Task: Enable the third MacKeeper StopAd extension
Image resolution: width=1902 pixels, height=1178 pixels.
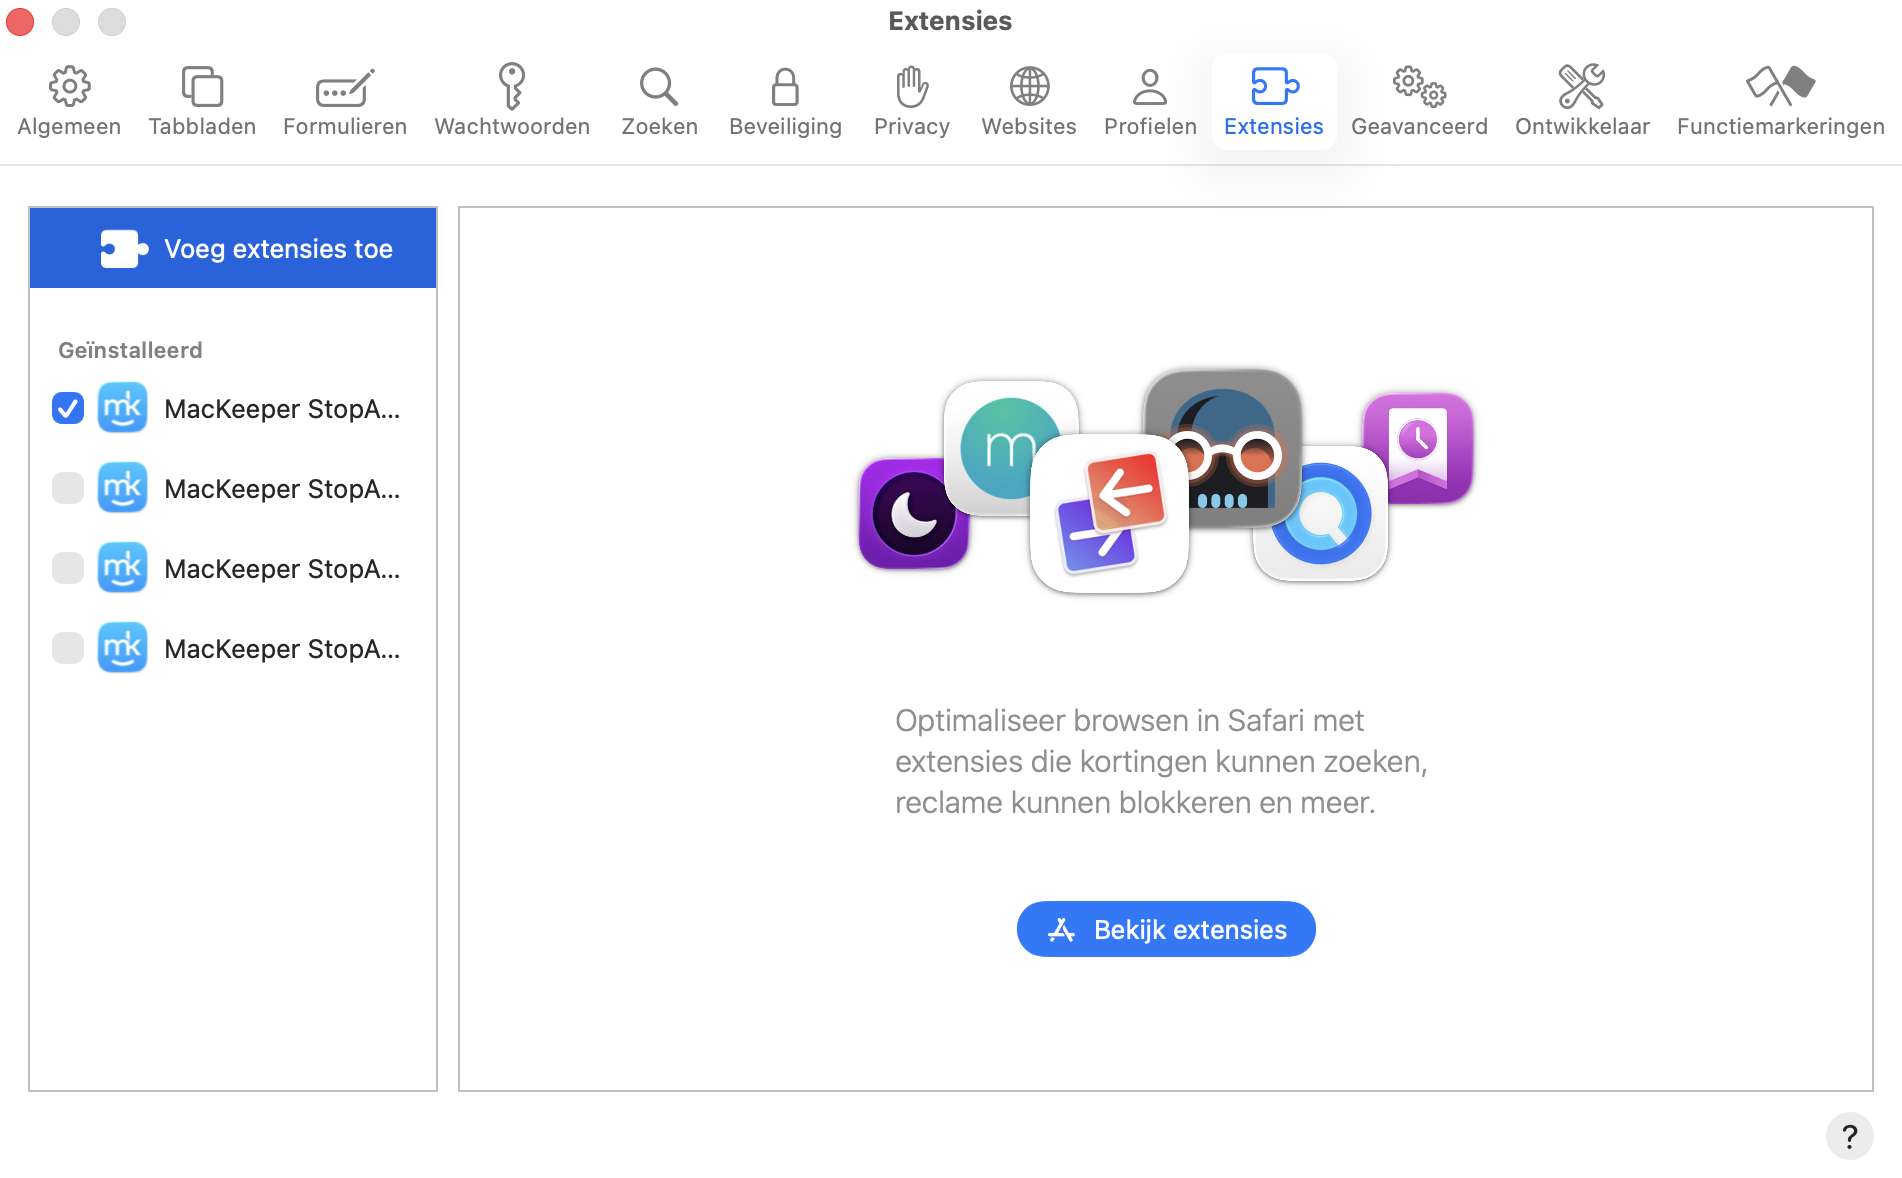Action: [x=68, y=568]
